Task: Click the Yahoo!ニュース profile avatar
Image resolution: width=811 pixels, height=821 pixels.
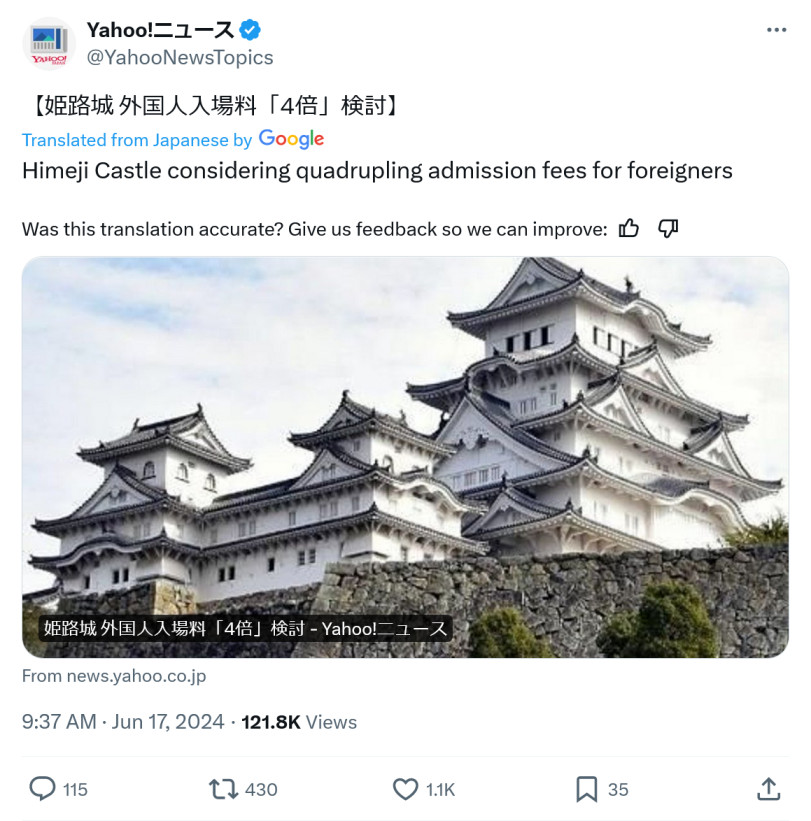Action: pos(49,44)
